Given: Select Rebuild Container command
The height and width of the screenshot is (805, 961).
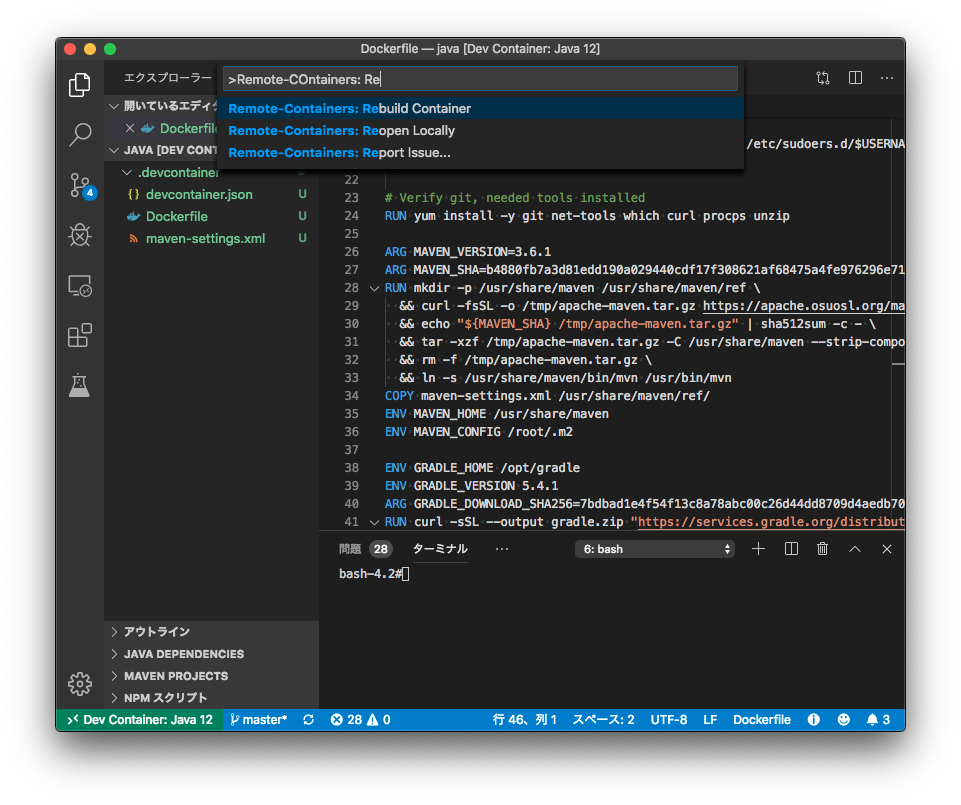Looking at the screenshot, I should (x=481, y=109).
